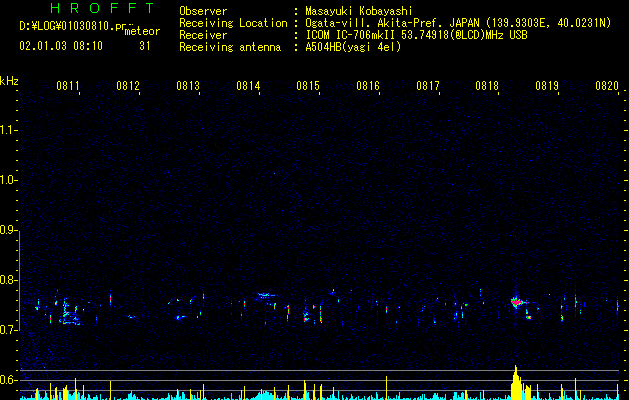Click the 'Observer' field label

pyautogui.click(x=203, y=11)
